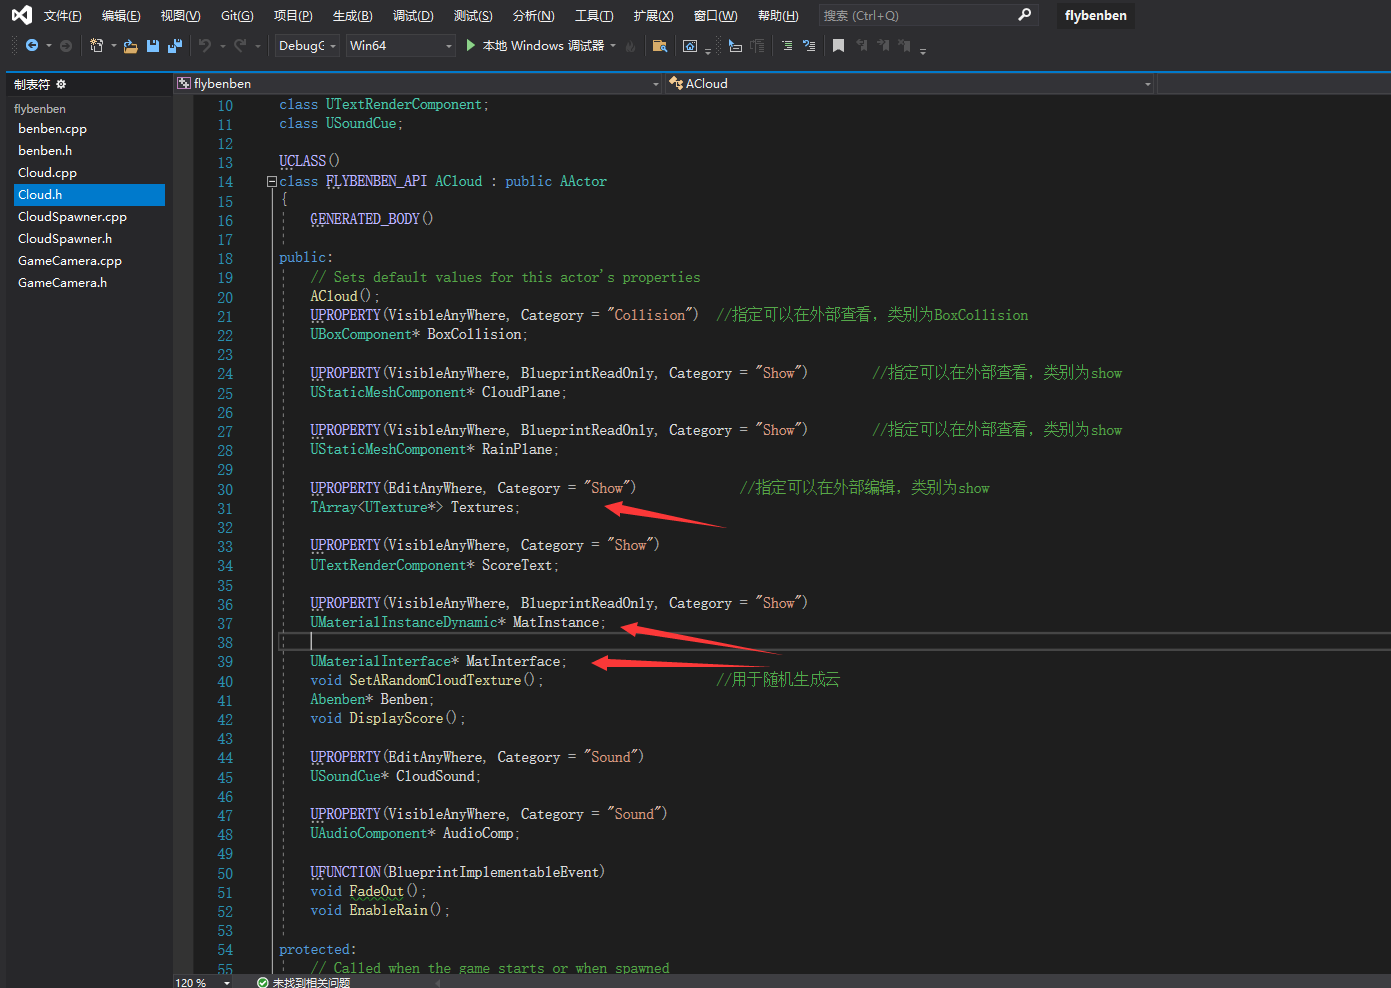The image size is (1391, 988).
Task: Collapse the ACloud class code block
Action: [271, 182]
